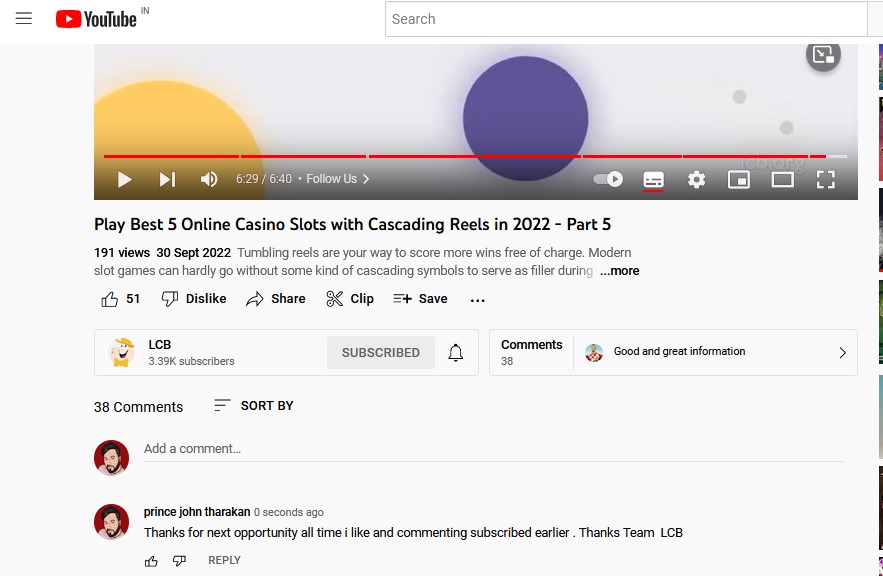Create a Clip of the video
Viewport: 883px width, 576px height.
pyautogui.click(x=350, y=299)
